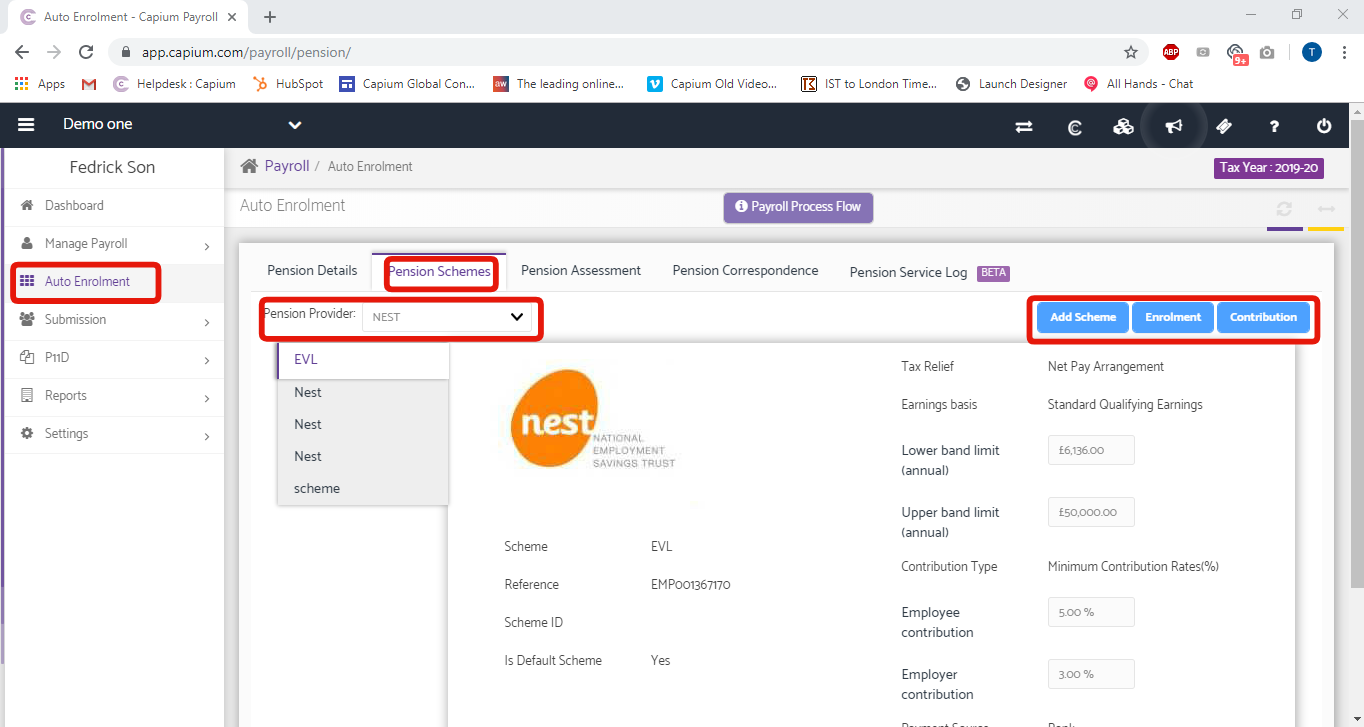Click Enrolment button

pos(1173,317)
